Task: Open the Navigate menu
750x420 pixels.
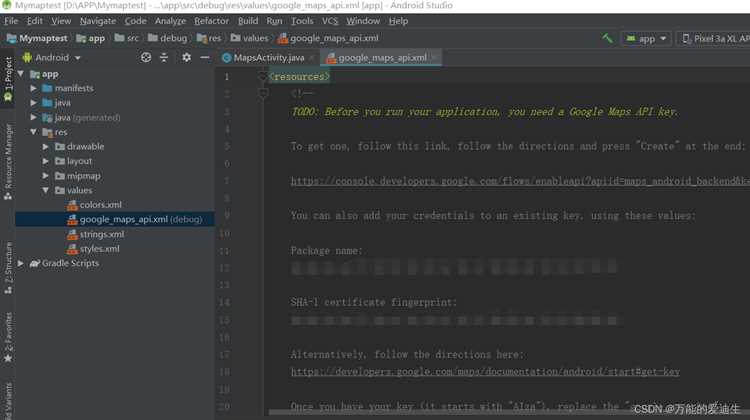Action: click(98, 21)
